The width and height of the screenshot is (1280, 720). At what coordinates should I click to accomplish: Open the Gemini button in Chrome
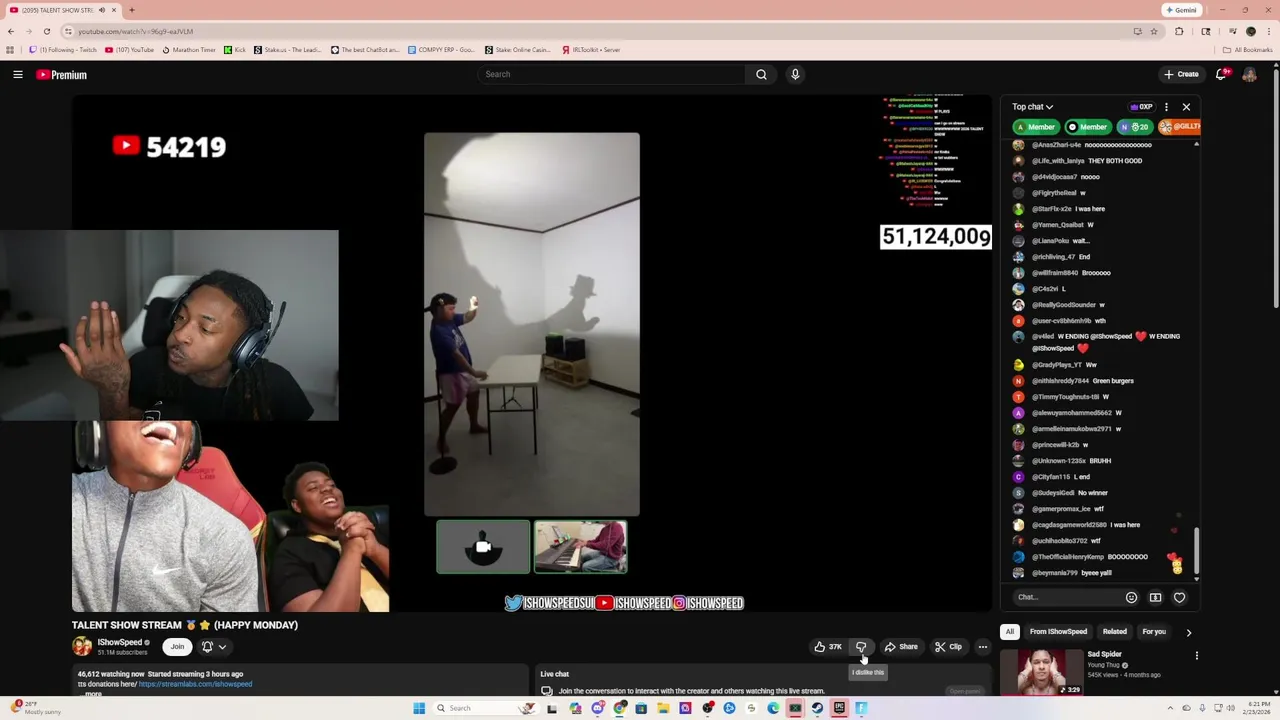(1181, 10)
